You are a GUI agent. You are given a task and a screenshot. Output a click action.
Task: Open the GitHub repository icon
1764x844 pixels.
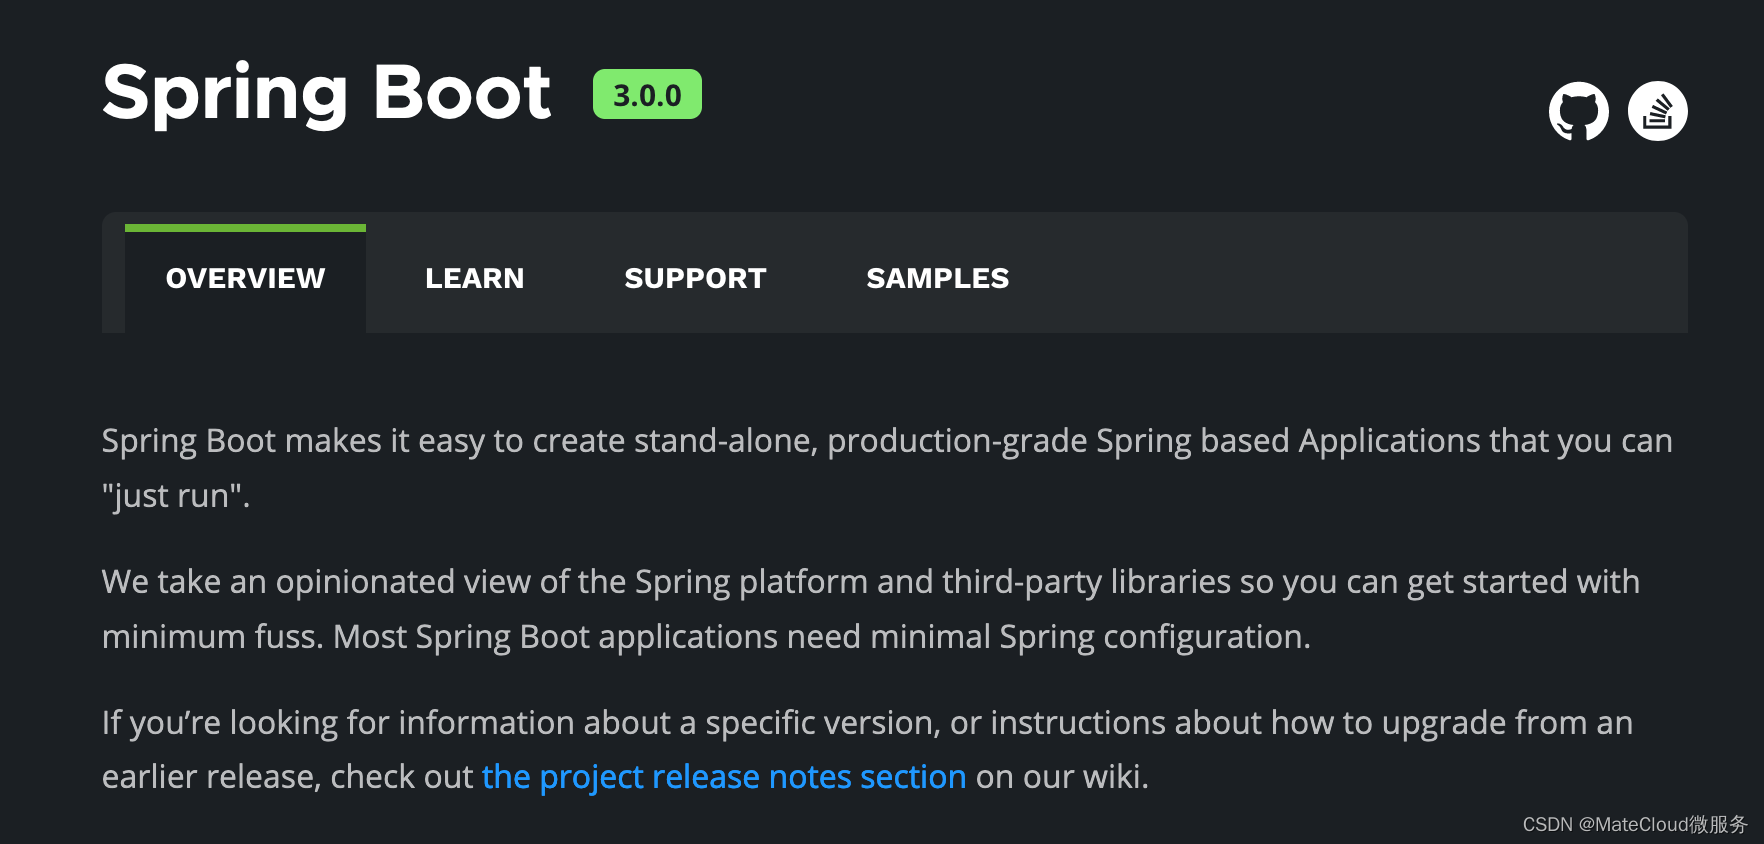pos(1578,111)
